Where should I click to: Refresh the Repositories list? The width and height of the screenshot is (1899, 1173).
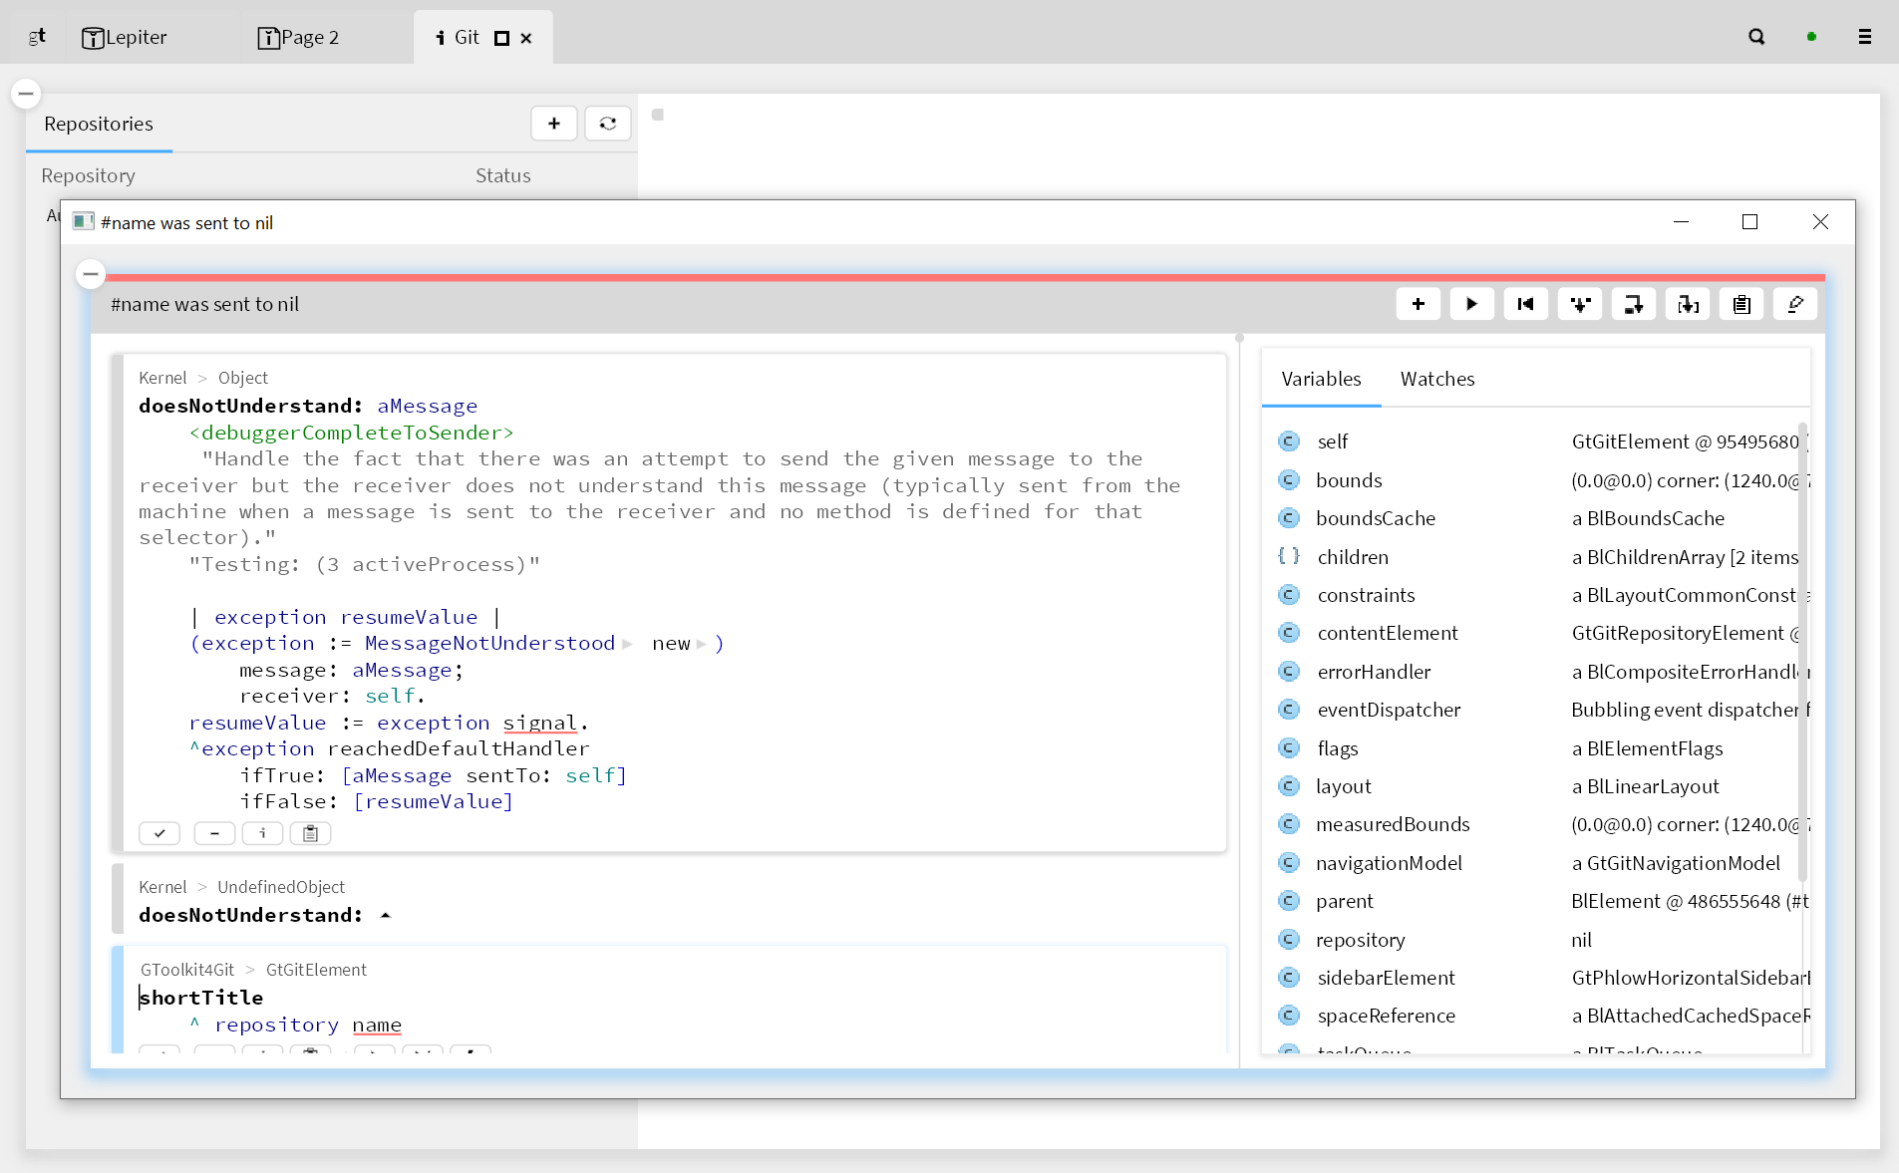pos(608,123)
